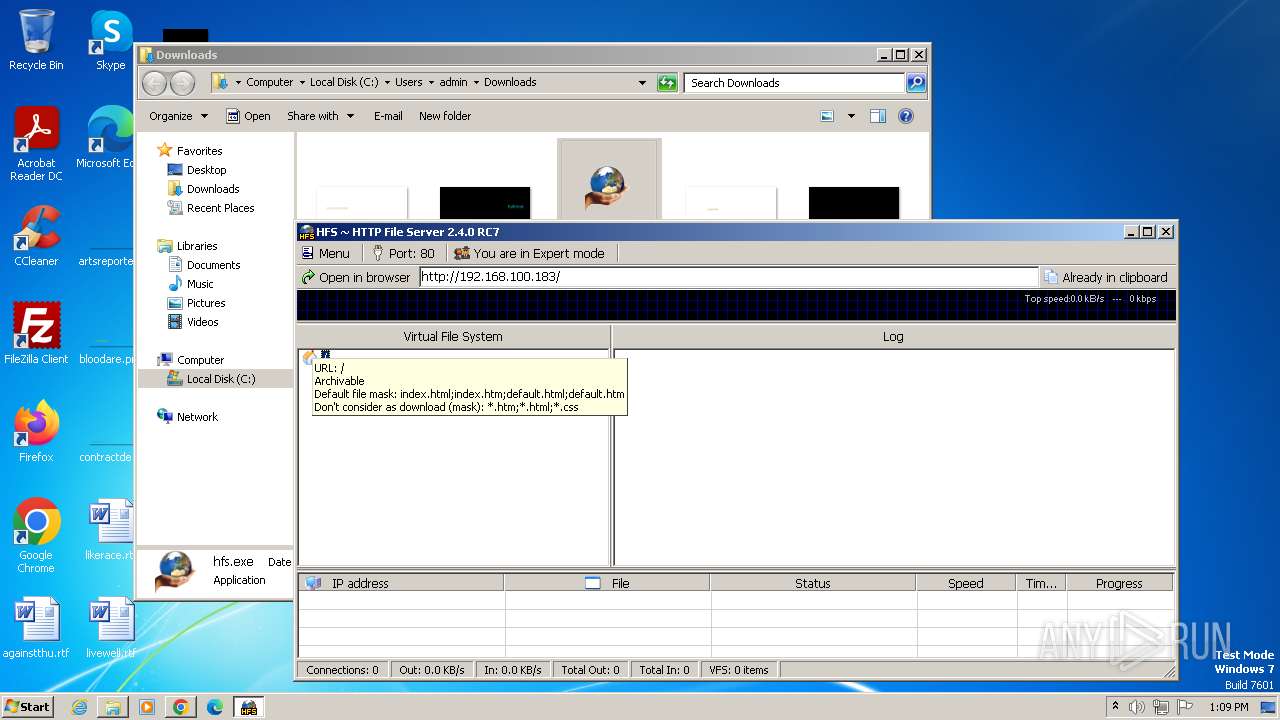Click the Tim... column header

1041,583
